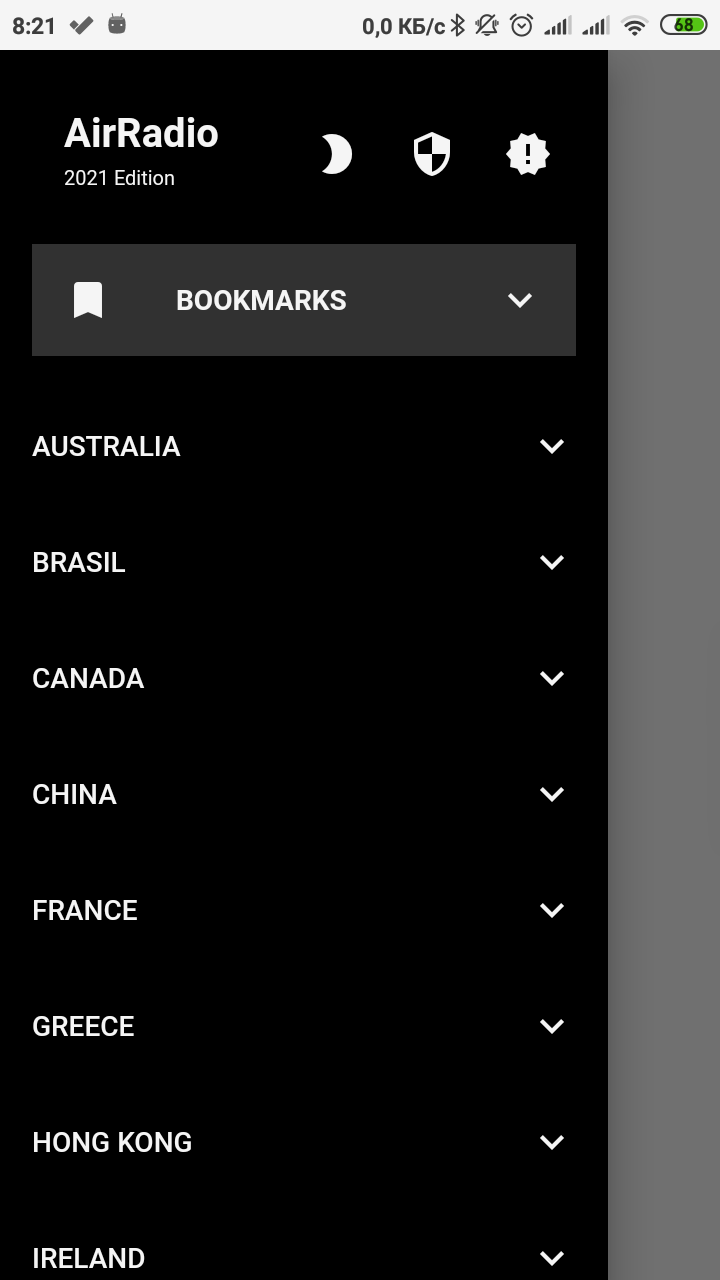Tap the exclamation badge icon
Image resolution: width=720 pixels, height=1280 pixels.
tap(528, 155)
